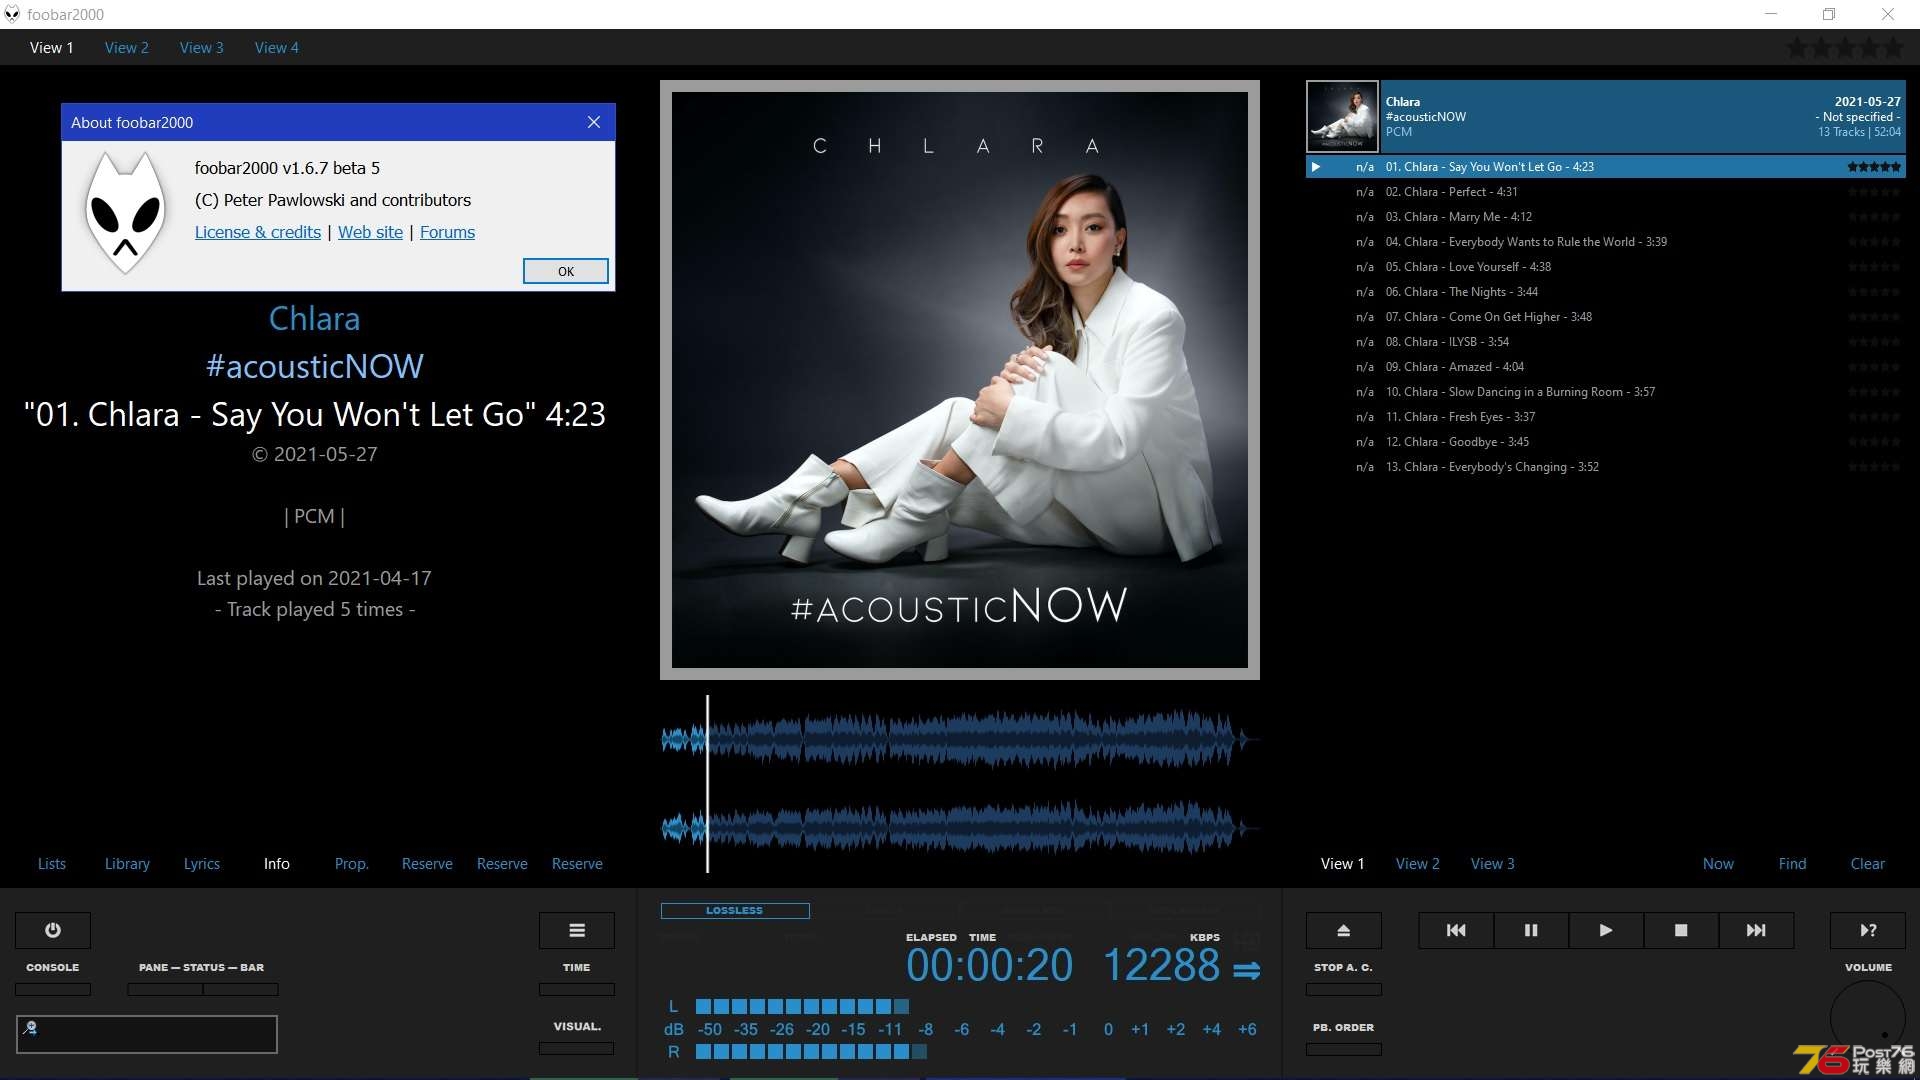Viewport: 1920px width, 1080px height.
Task: Open the Web site link
Action: (x=370, y=232)
